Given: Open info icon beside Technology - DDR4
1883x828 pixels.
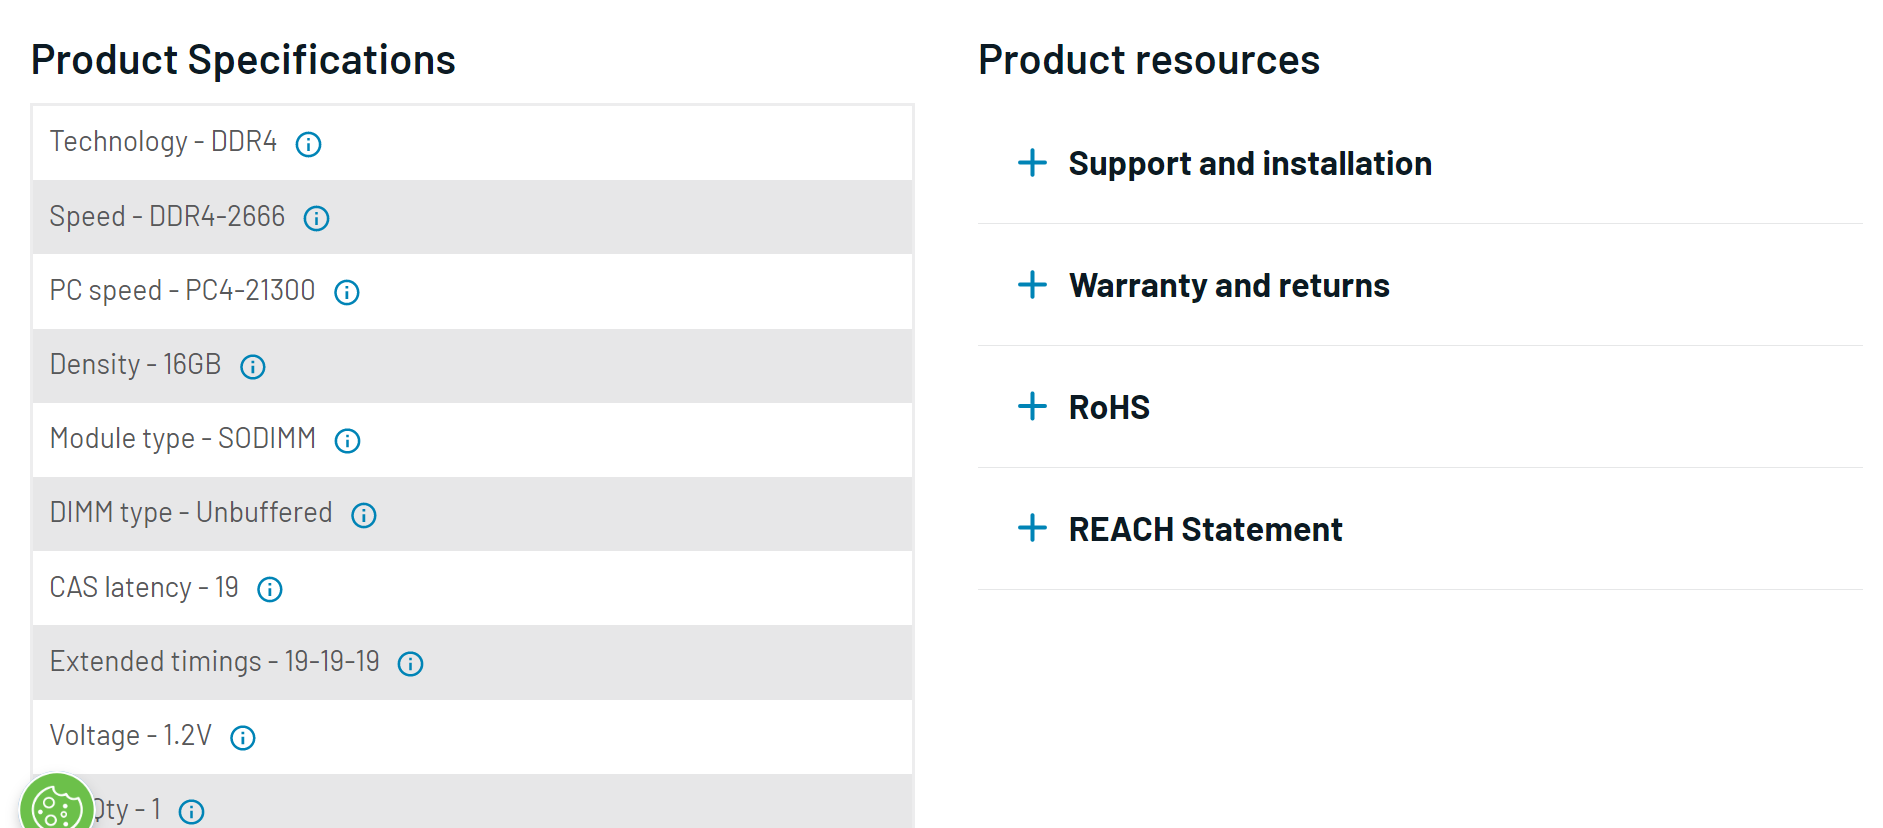Looking at the screenshot, I should 308,144.
